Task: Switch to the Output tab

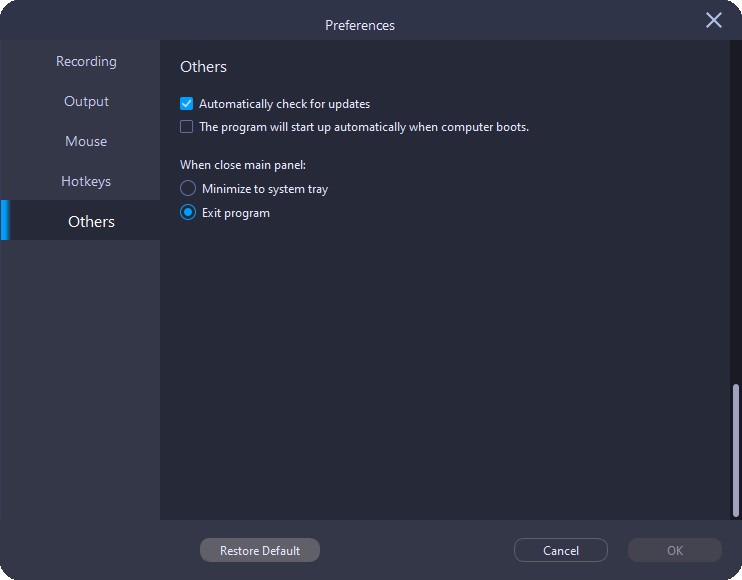Action: click(86, 101)
